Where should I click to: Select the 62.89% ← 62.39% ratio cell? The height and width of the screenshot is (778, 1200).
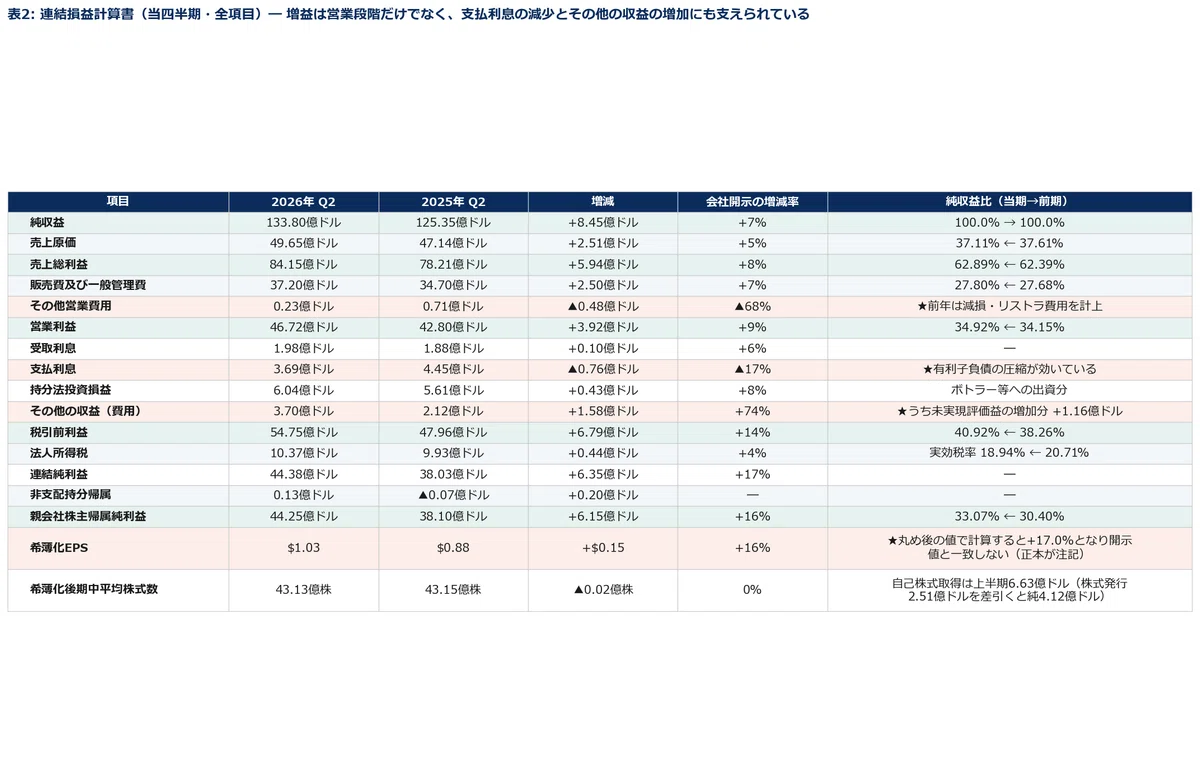point(1010,264)
